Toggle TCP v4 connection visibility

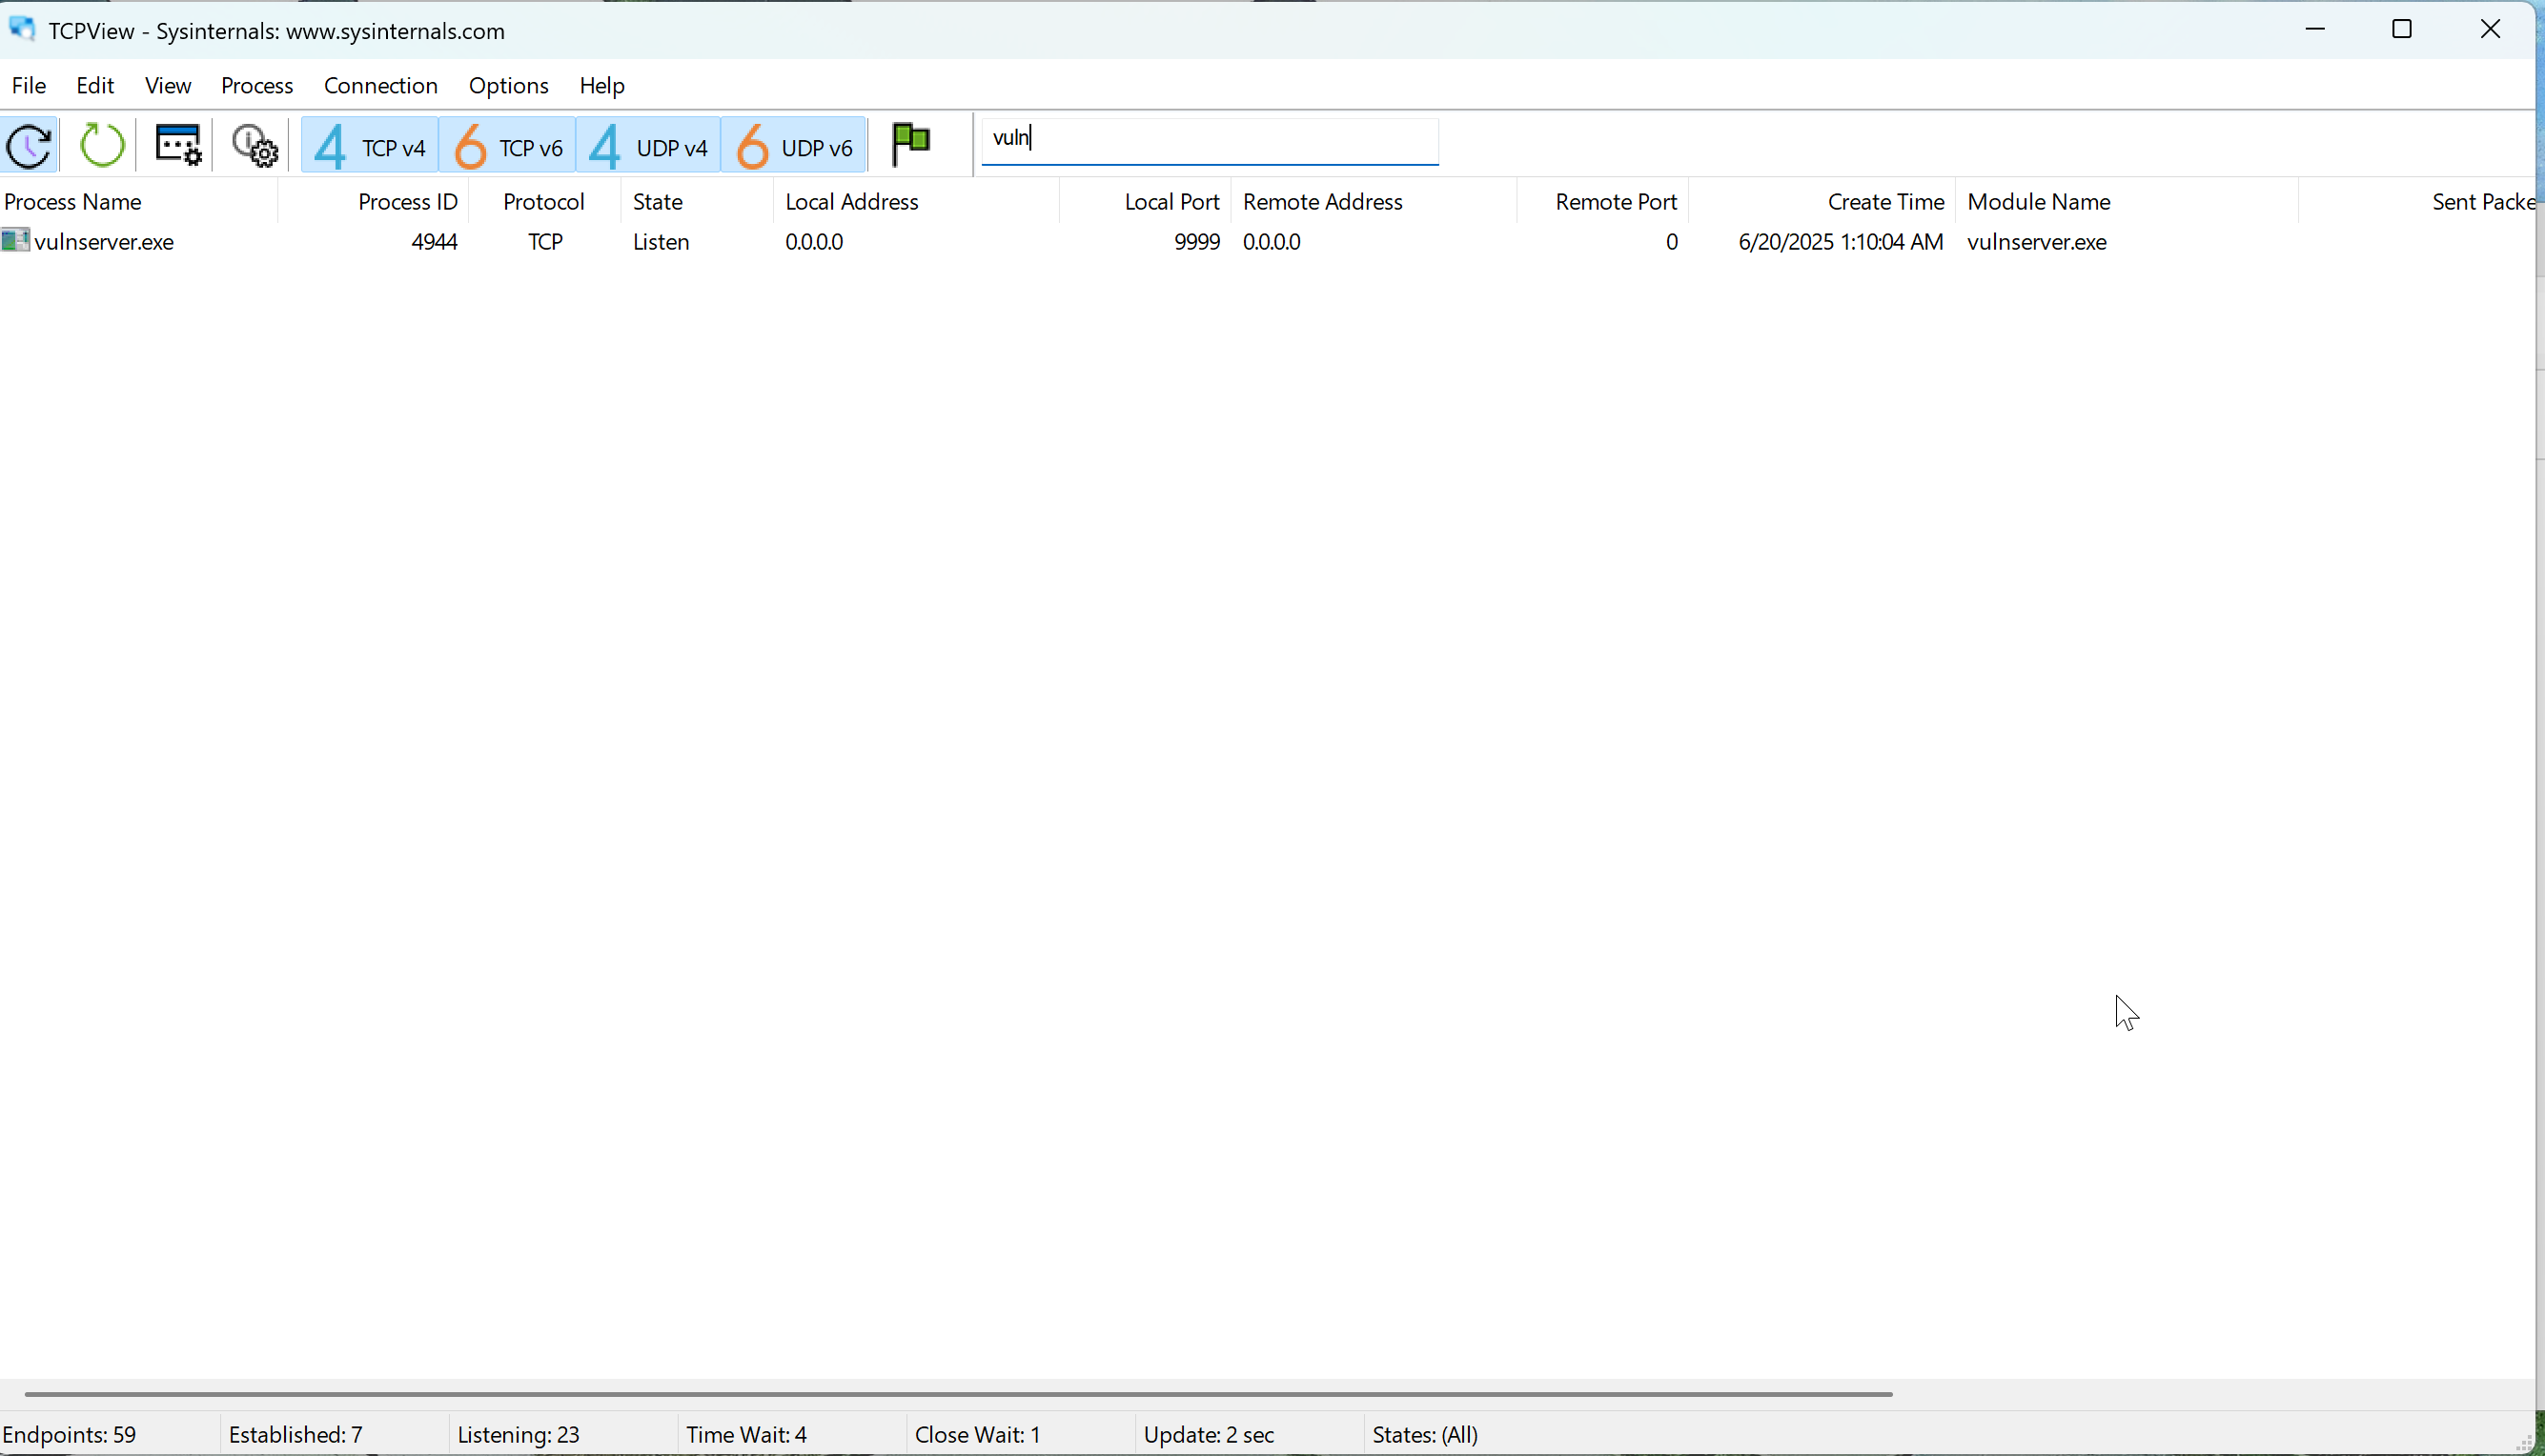click(368, 145)
